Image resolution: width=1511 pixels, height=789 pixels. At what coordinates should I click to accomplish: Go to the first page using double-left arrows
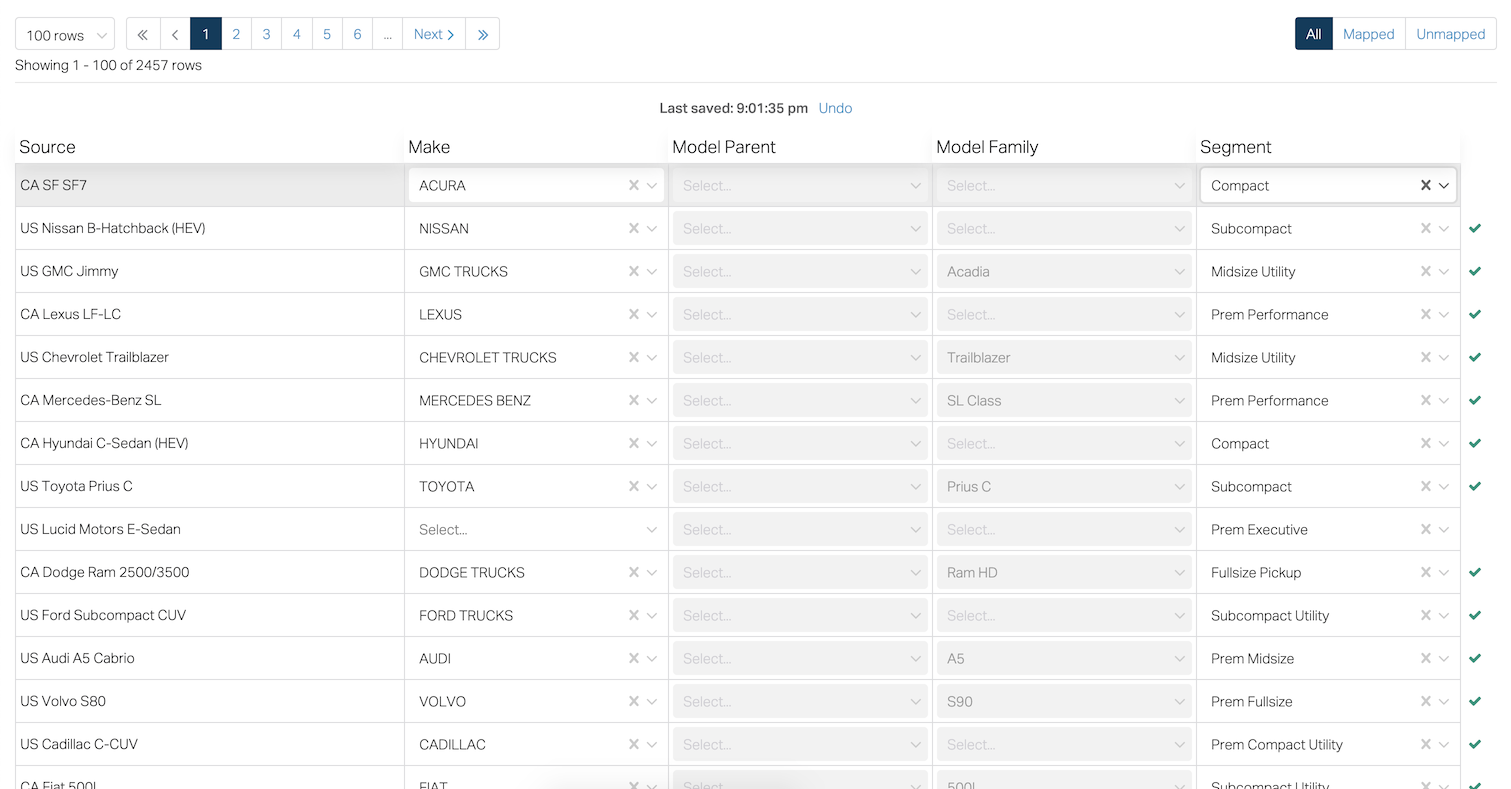tap(142, 34)
